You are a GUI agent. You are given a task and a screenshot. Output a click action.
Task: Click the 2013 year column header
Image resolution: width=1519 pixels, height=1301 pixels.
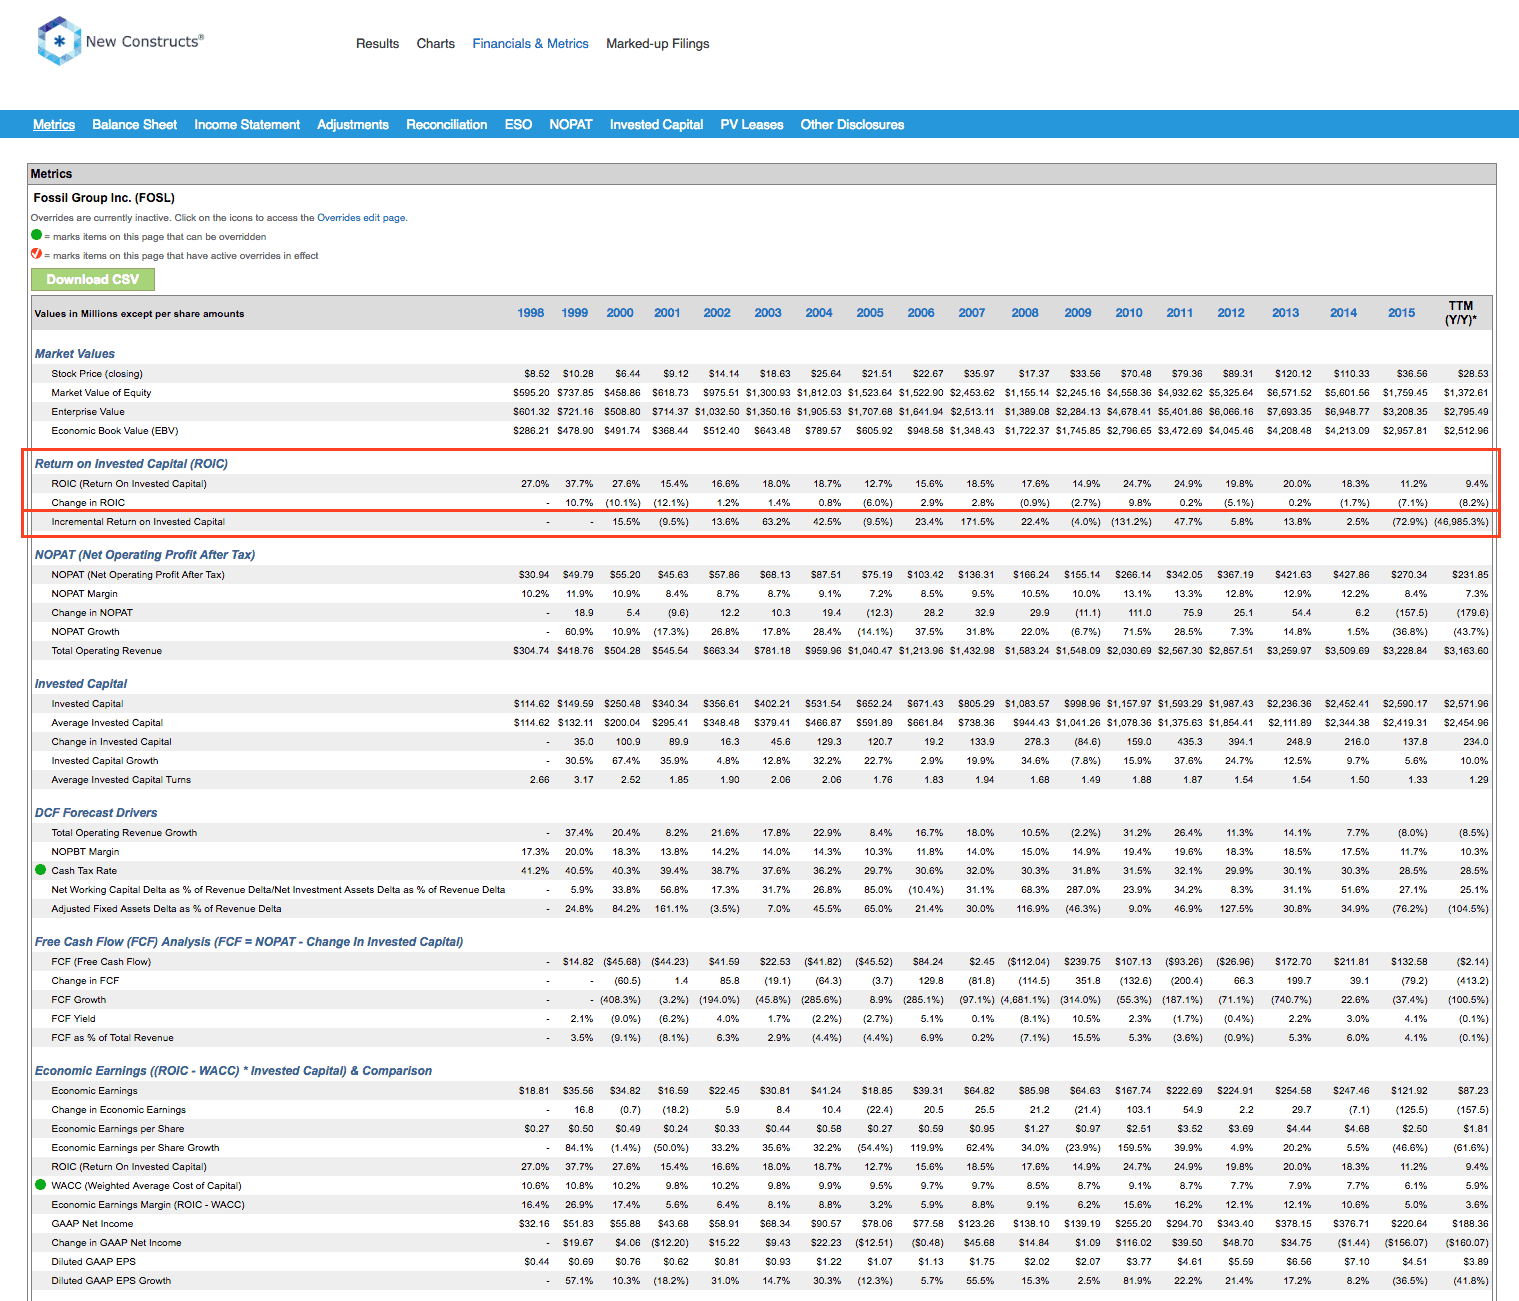pos(1286,313)
